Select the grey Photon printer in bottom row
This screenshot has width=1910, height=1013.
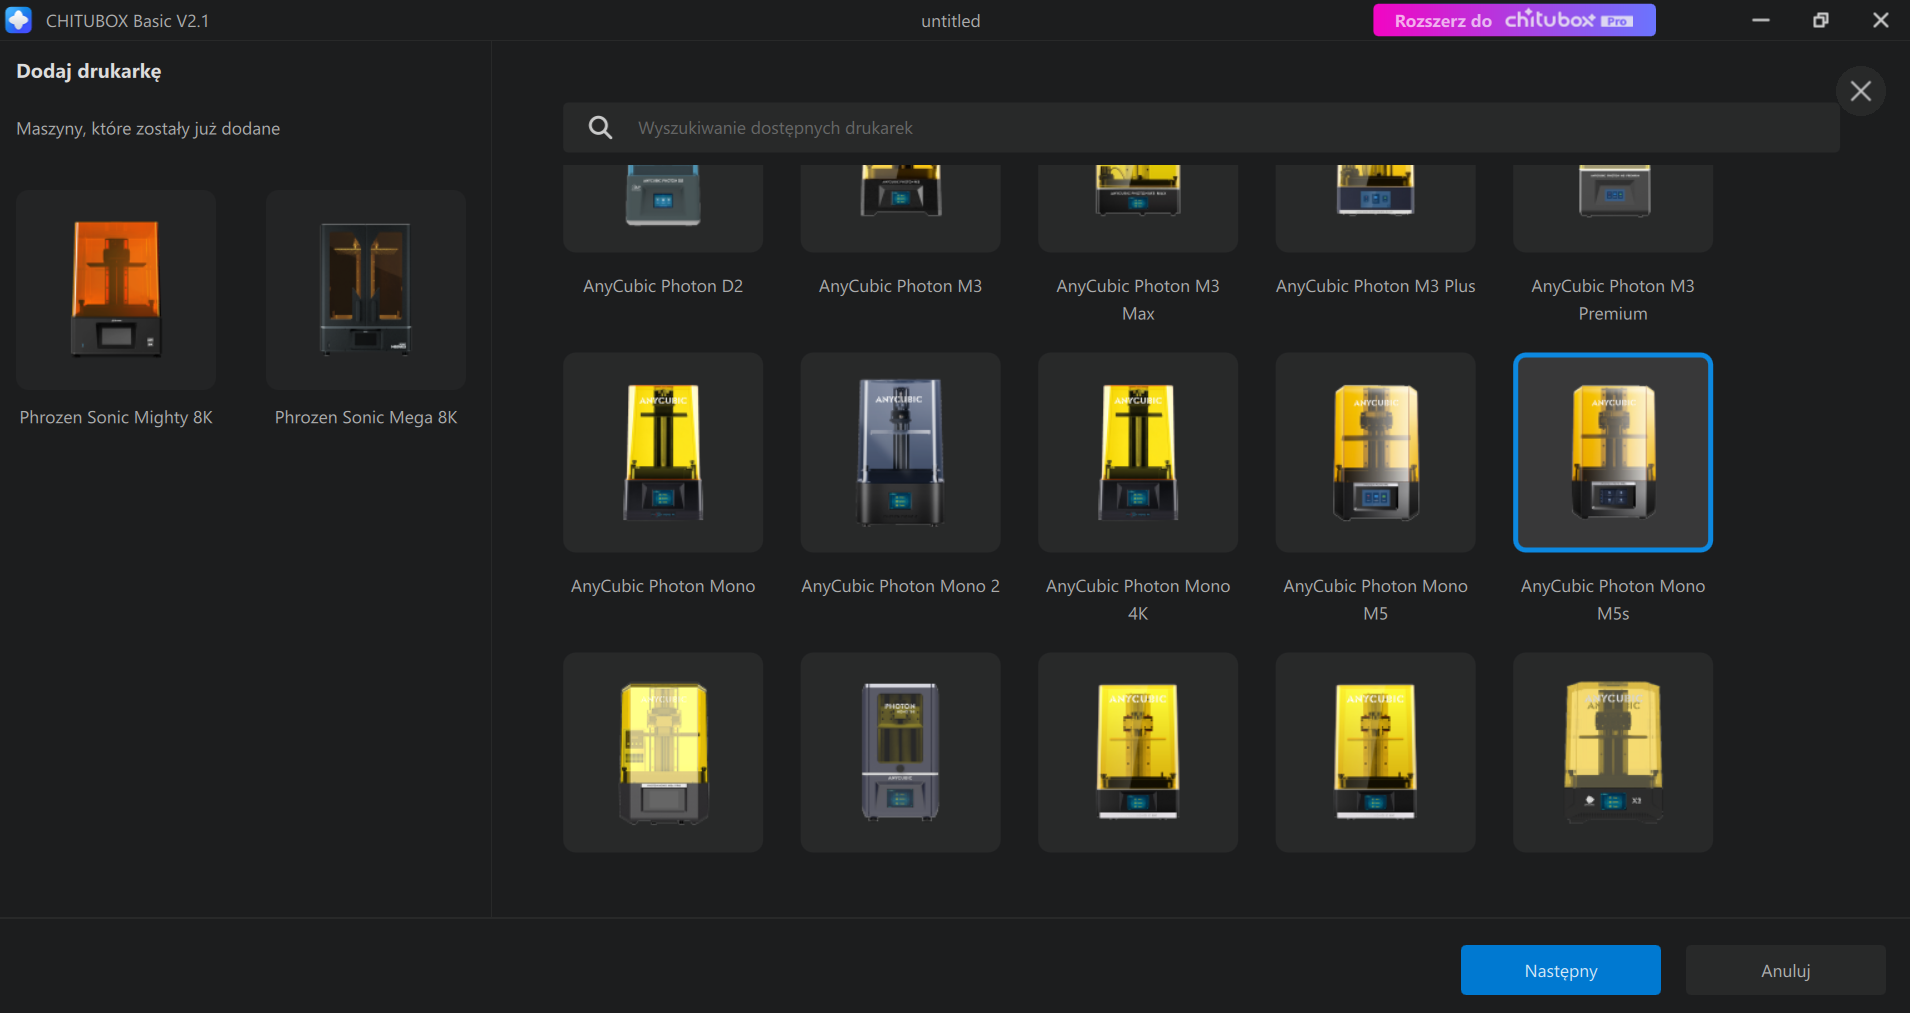pos(900,752)
